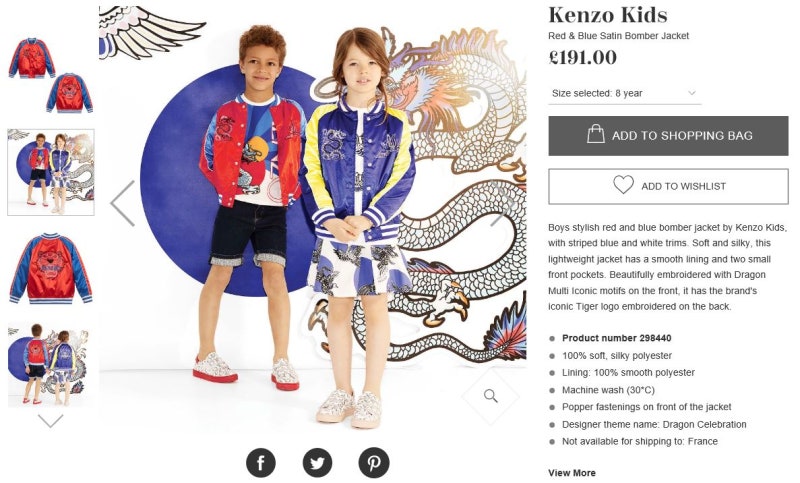Share product on Twitter
Image resolution: width=800 pixels, height=483 pixels.
click(317, 462)
